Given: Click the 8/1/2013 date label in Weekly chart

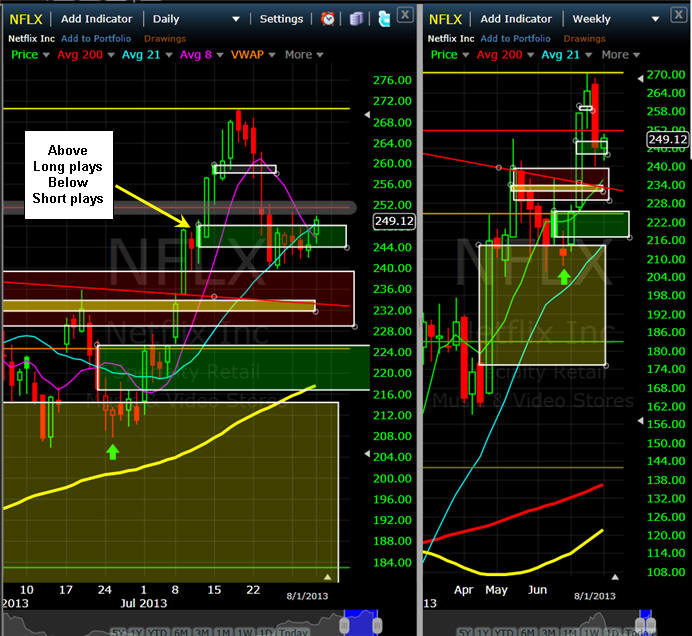Looking at the screenshot, I should pos(594,596).
